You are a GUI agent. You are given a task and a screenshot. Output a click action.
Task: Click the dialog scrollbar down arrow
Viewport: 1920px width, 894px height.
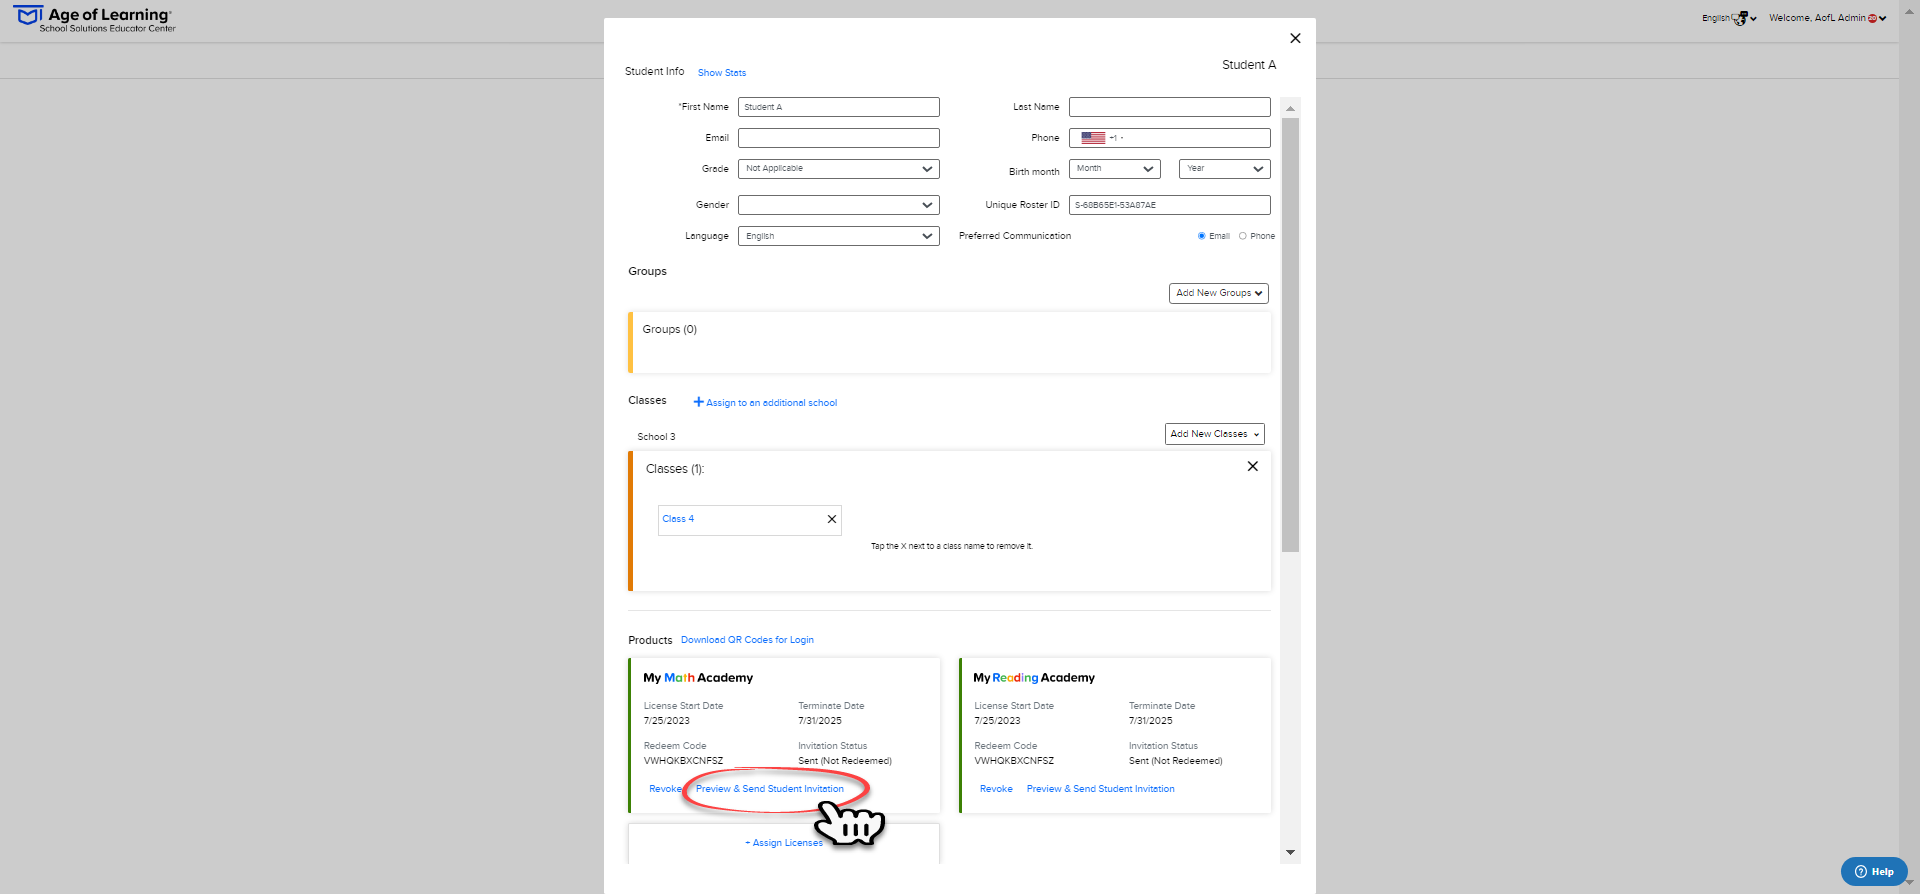pyautogui.click(x=1290, y=853)
